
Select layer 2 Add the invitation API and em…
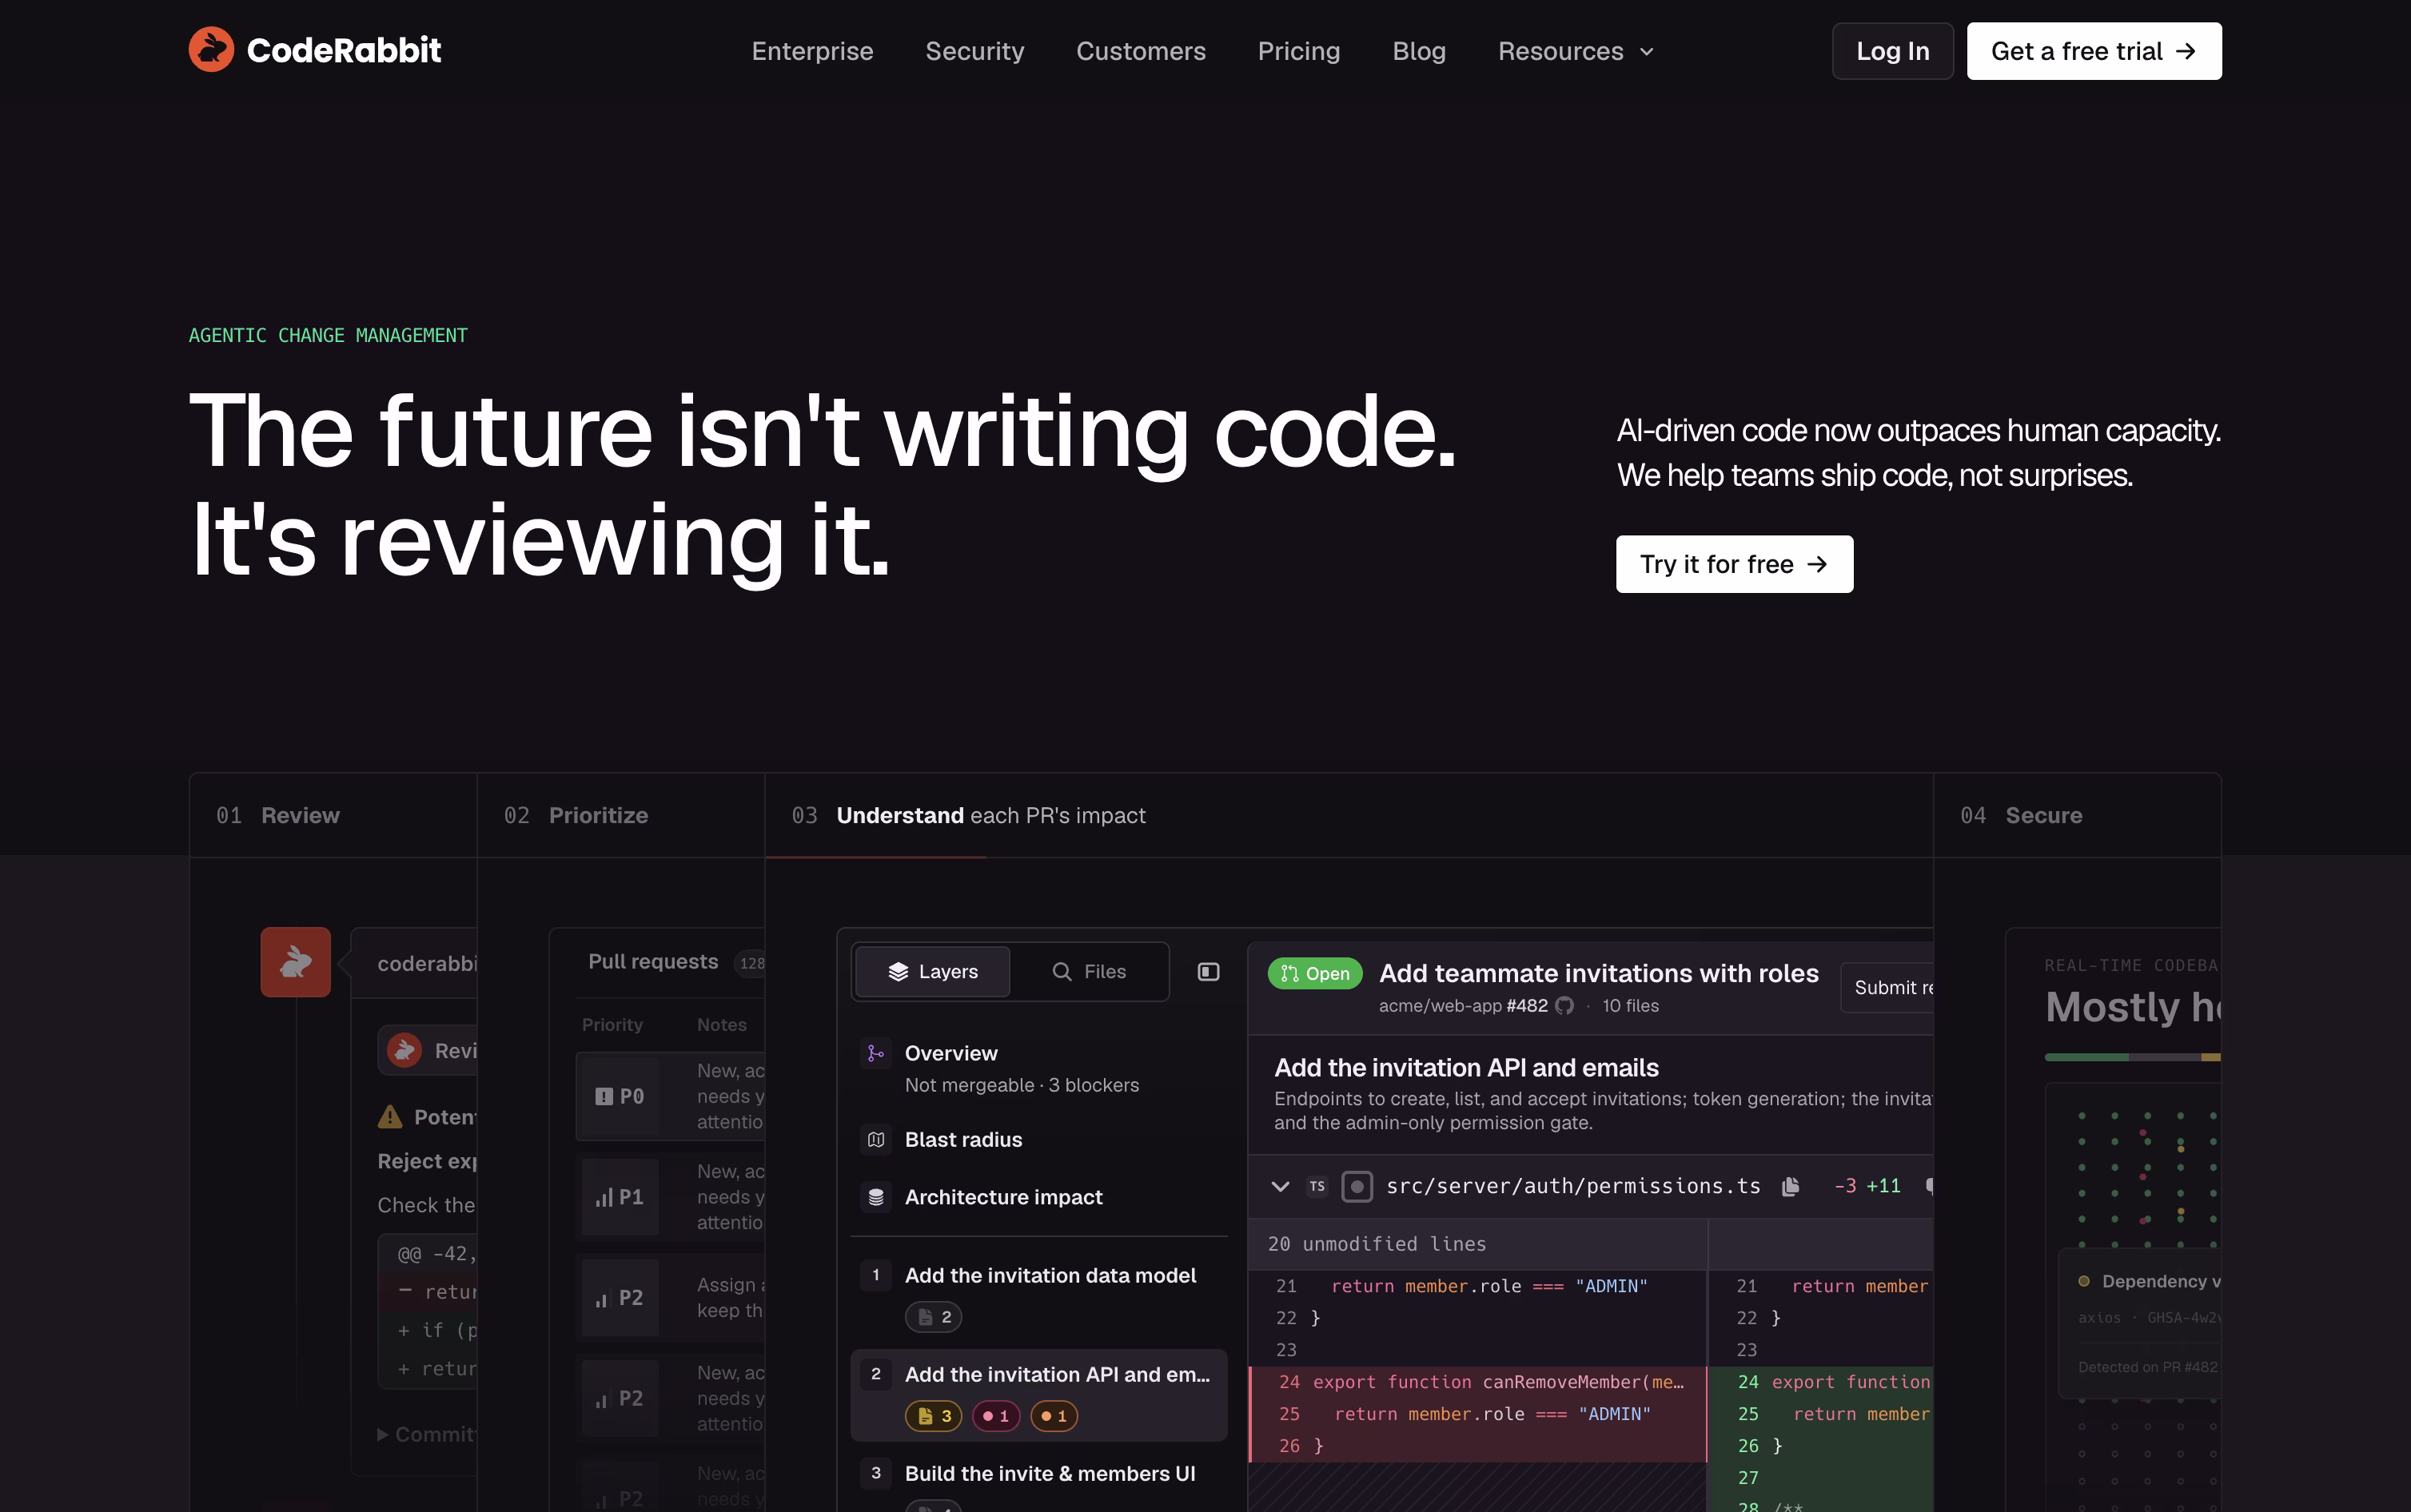pos(1038,1394)
